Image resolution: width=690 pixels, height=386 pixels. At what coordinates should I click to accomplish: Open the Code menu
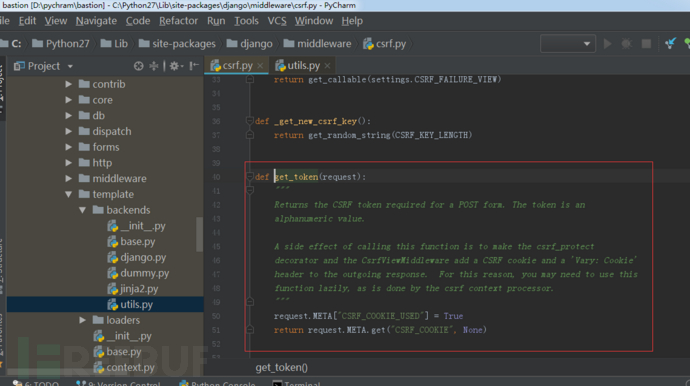[x=138, y=21]
